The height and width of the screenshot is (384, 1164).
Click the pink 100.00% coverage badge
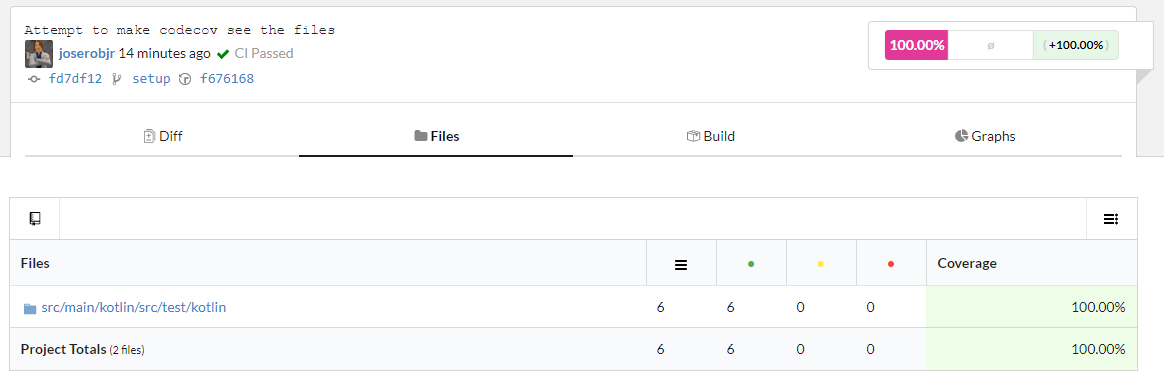916,45
